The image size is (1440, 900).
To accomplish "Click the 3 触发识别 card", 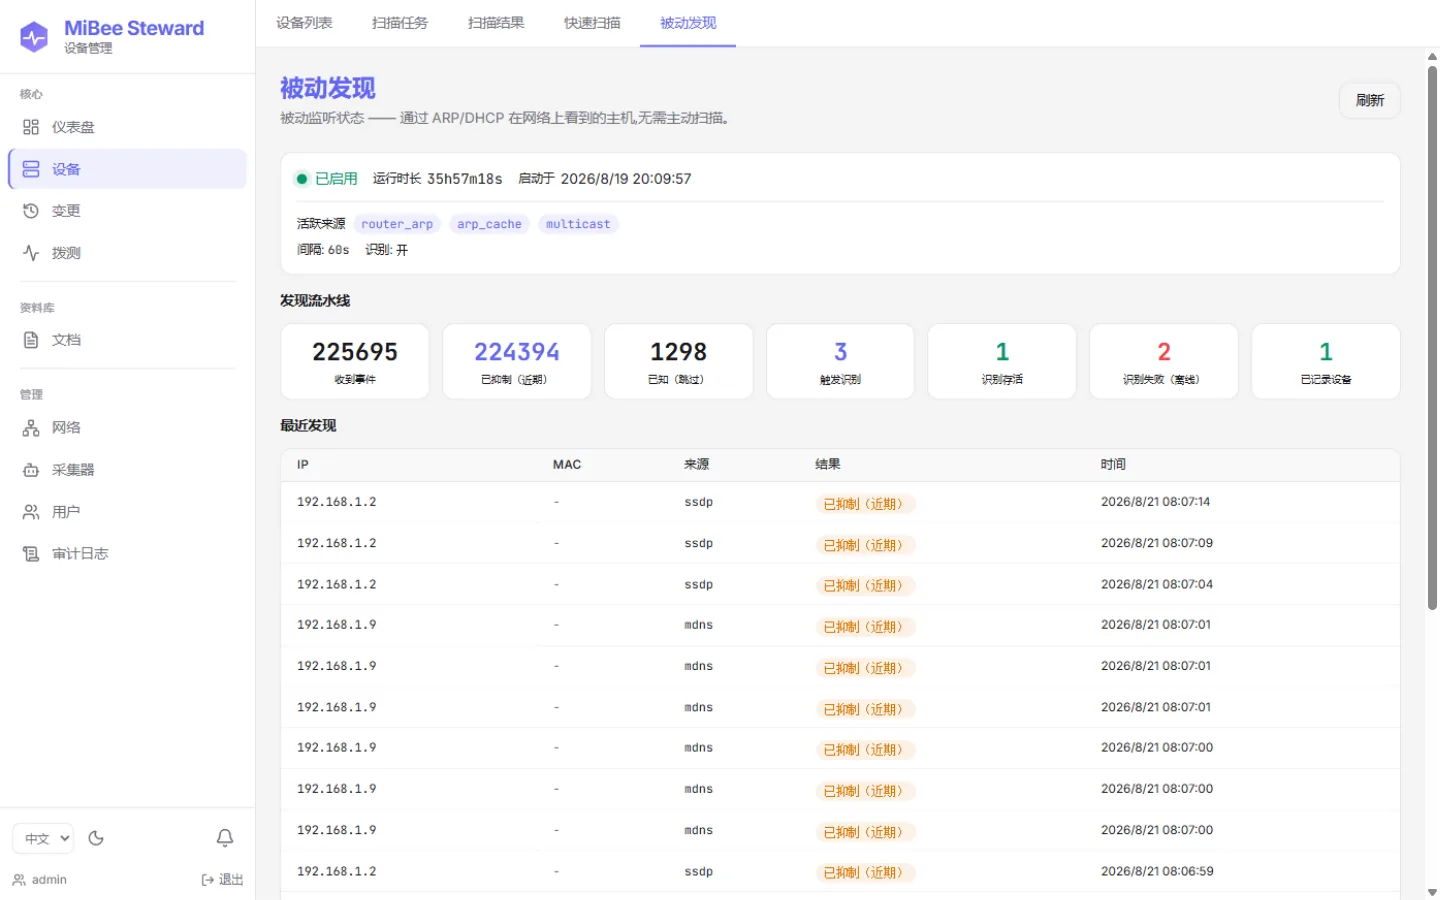I will pyautogui.click(x=840, y=361).
